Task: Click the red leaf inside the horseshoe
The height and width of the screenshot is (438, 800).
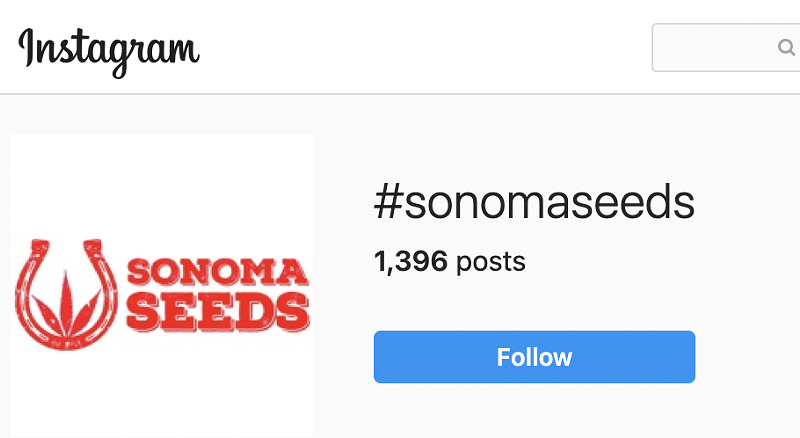Action: 66,305
